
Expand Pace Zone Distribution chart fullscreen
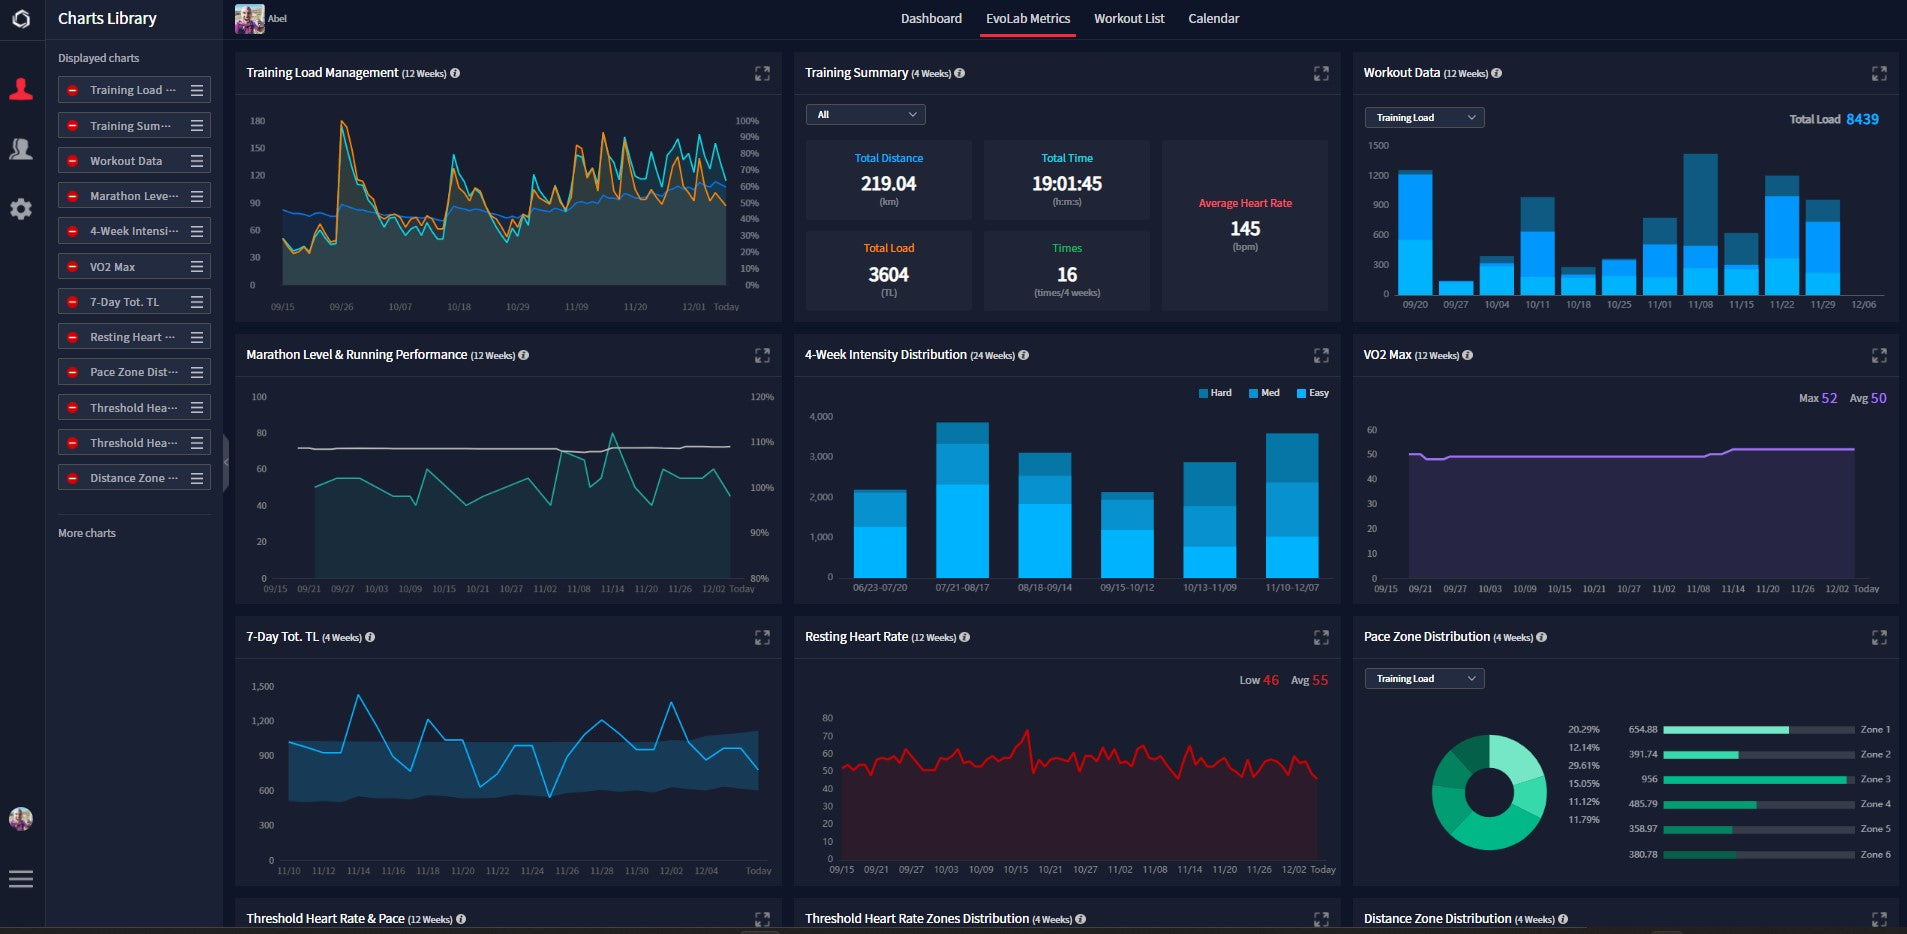pos(1879,637)
